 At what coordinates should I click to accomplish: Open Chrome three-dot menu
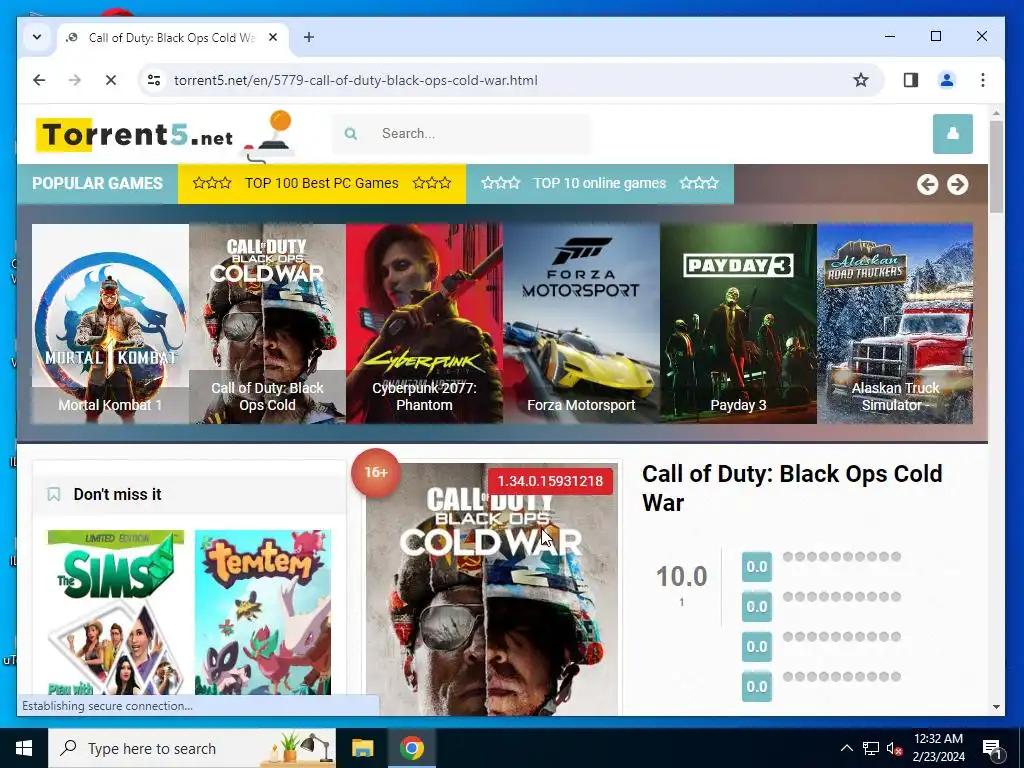click(982, 80)
